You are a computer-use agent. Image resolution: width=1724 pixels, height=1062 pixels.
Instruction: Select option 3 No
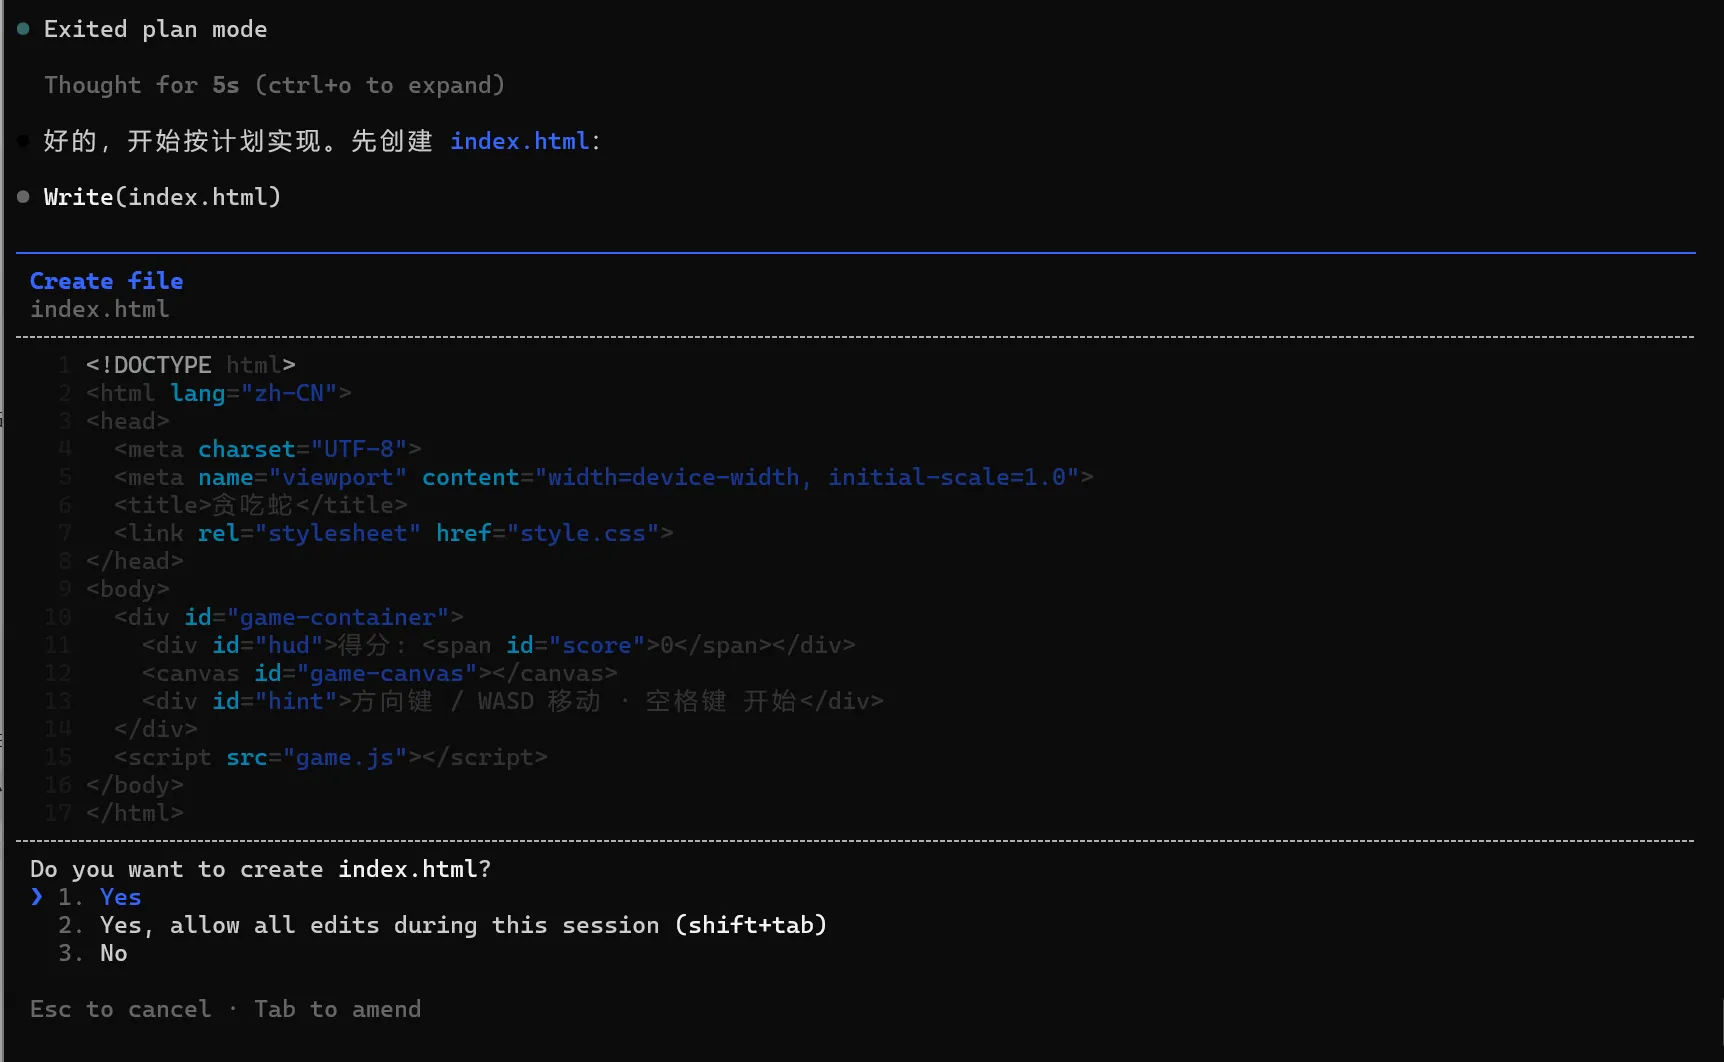pos(92,953)
